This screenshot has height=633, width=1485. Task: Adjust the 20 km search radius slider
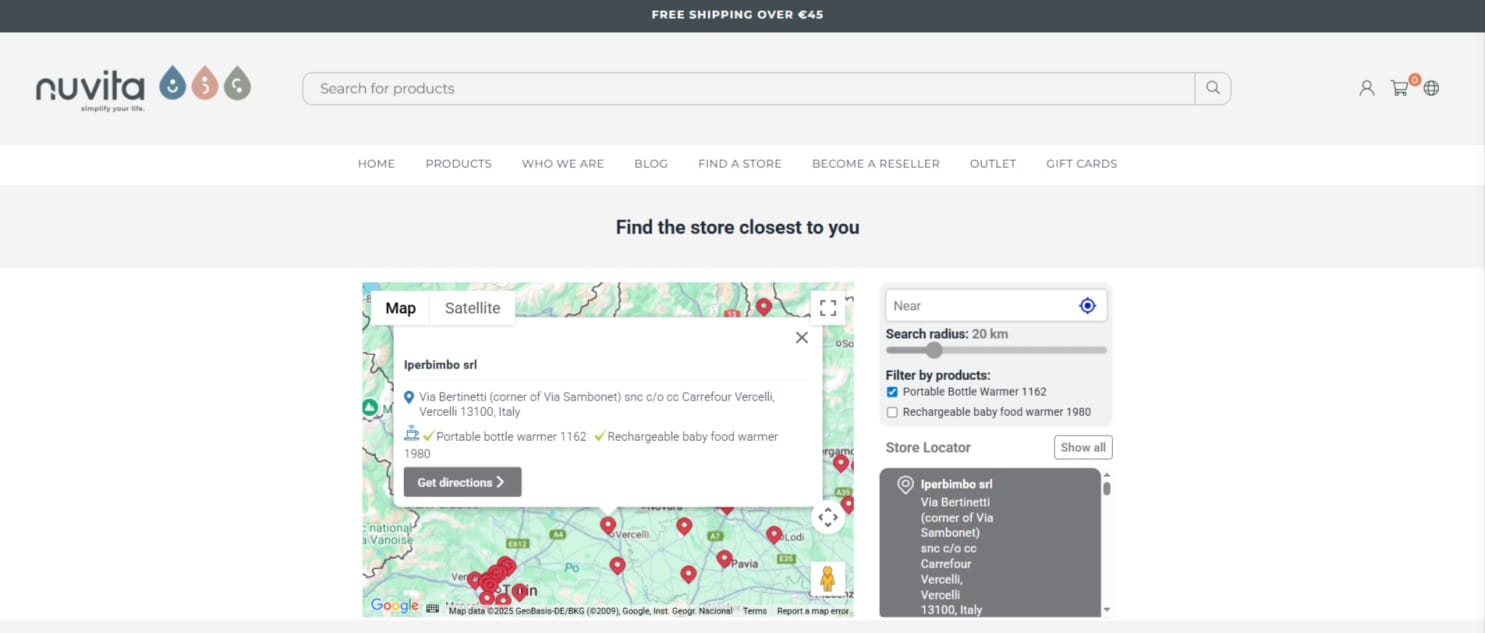pyautogui.click(x=935, y=350)
